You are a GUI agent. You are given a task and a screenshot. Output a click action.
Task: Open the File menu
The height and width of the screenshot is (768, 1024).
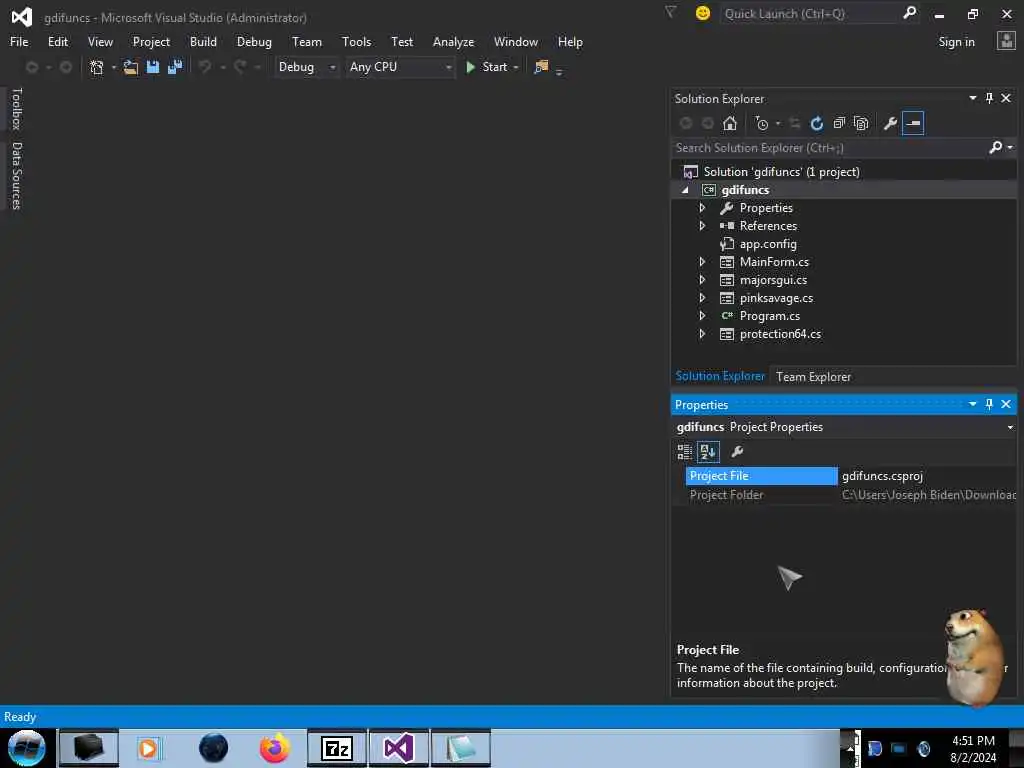(x=19, y=42)
